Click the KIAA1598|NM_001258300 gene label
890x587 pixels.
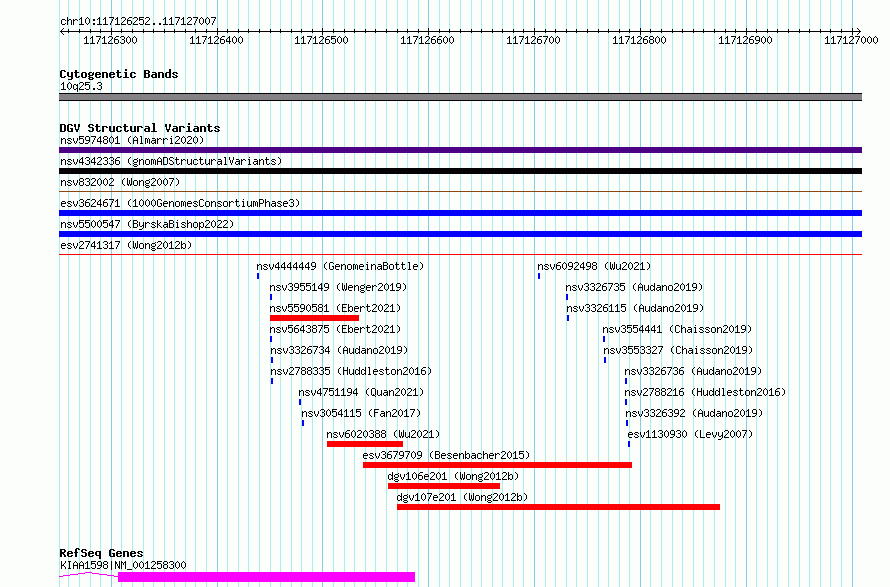pos(123,565)
